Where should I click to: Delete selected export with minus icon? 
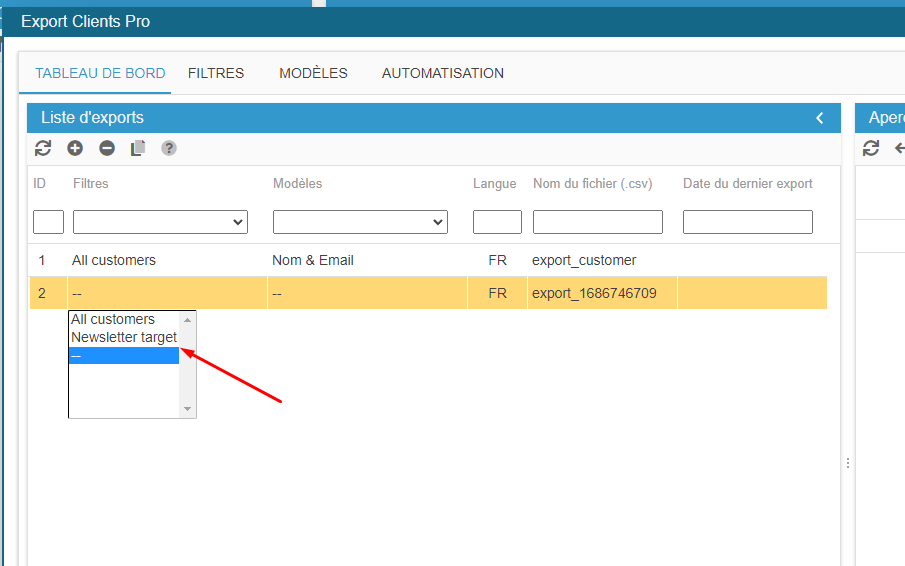[x=107, y=148]
